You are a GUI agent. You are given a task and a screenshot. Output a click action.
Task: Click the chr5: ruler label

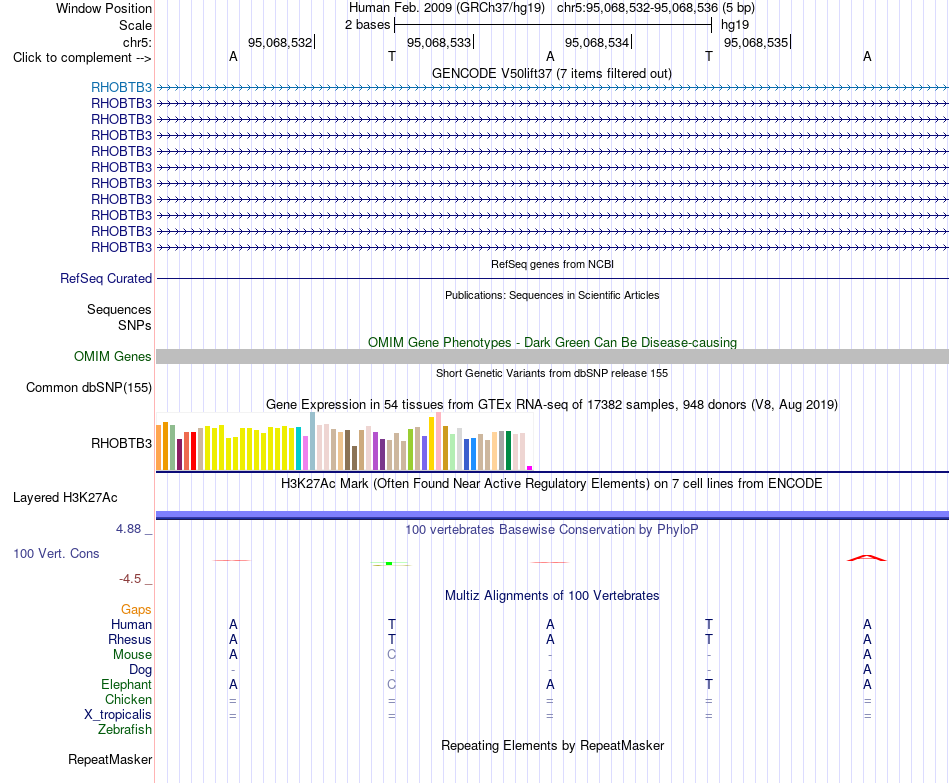138,42
